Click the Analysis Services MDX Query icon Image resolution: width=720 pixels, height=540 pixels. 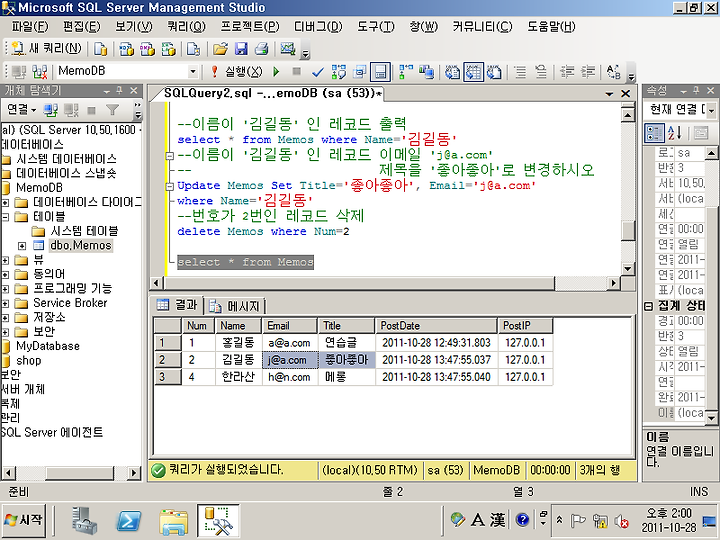pos(126,49)
